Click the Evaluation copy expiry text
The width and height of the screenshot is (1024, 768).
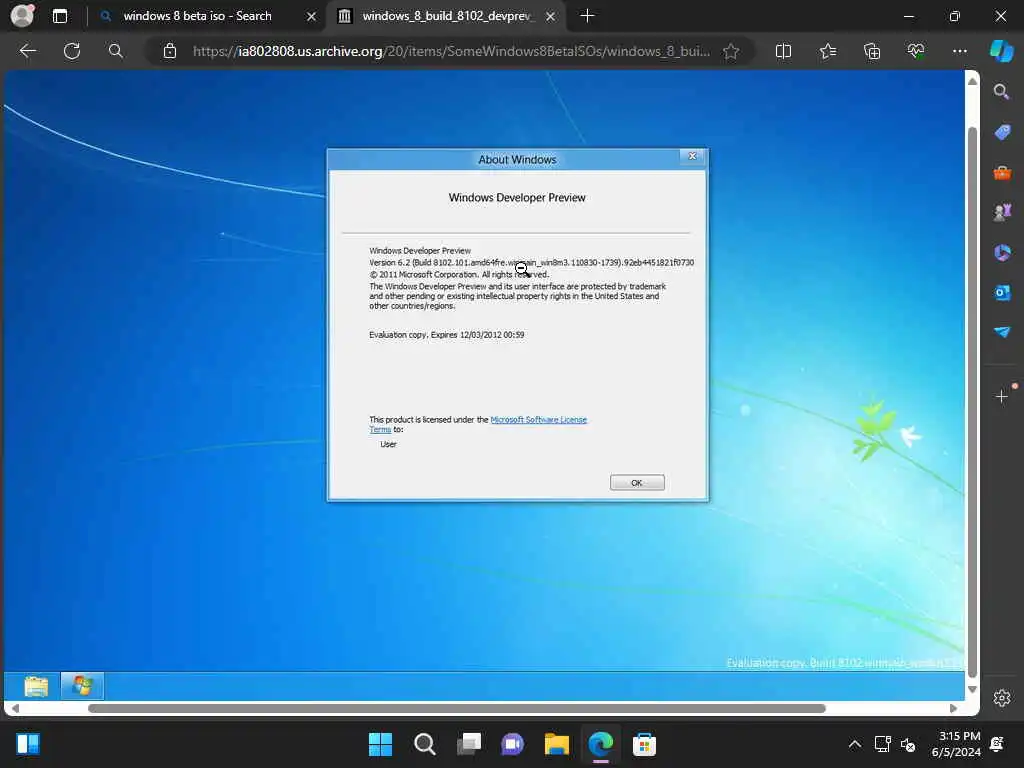tap(447, 335)
